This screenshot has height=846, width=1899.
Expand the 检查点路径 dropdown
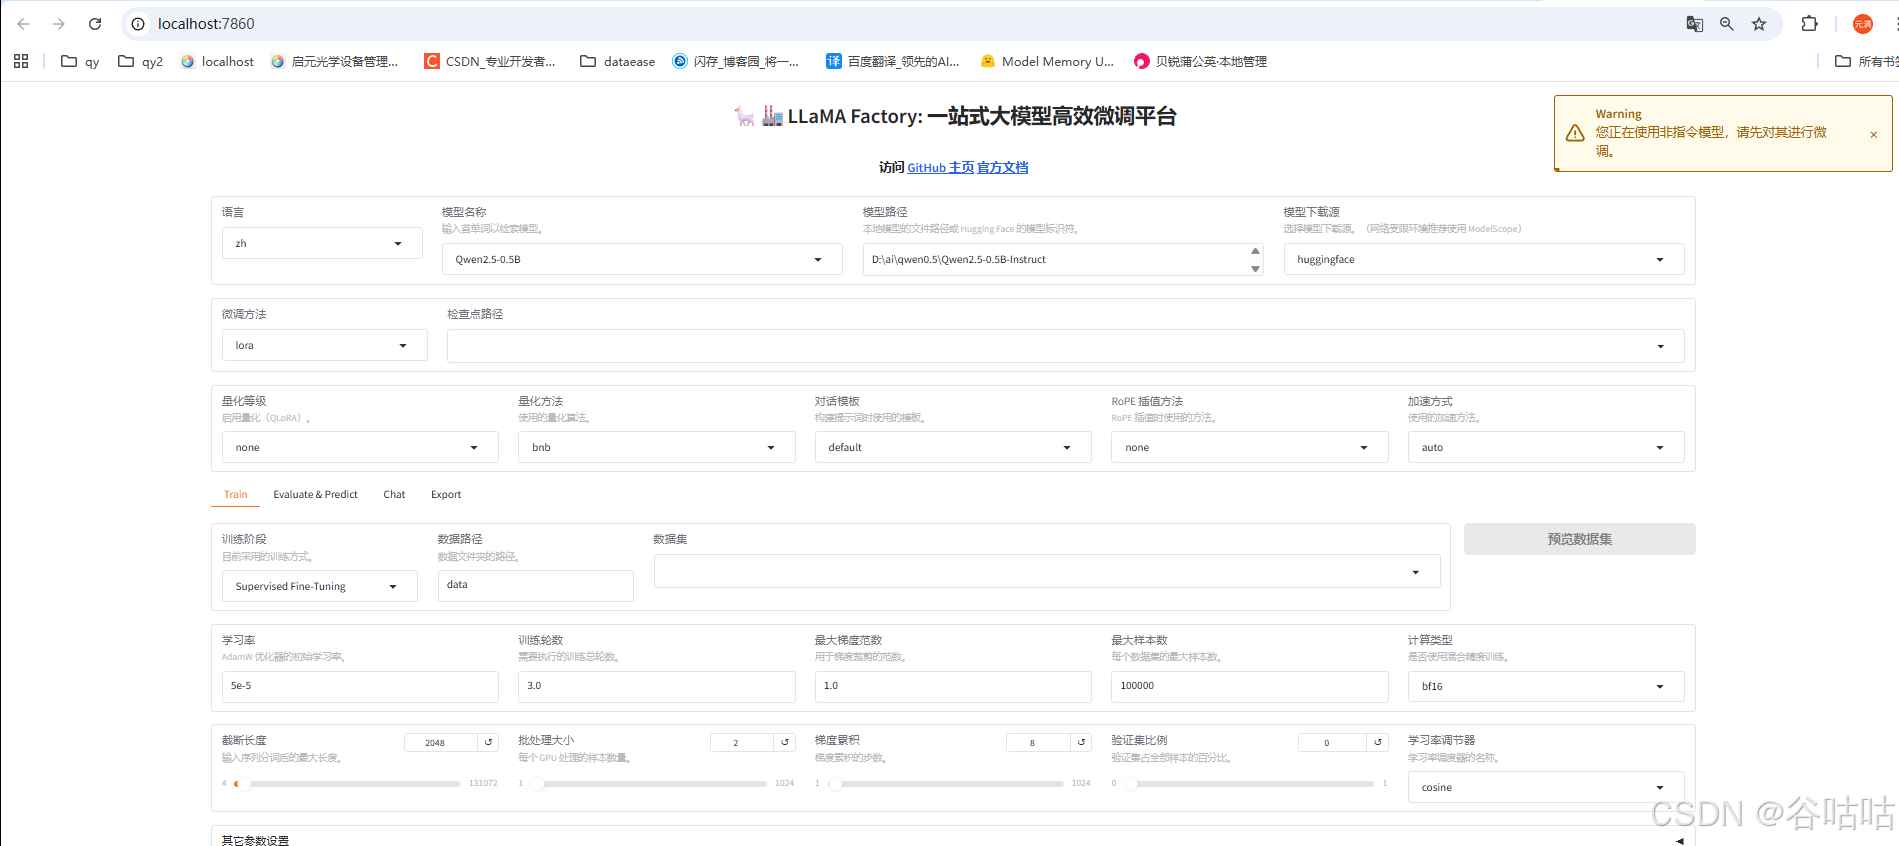point(1066,346)
